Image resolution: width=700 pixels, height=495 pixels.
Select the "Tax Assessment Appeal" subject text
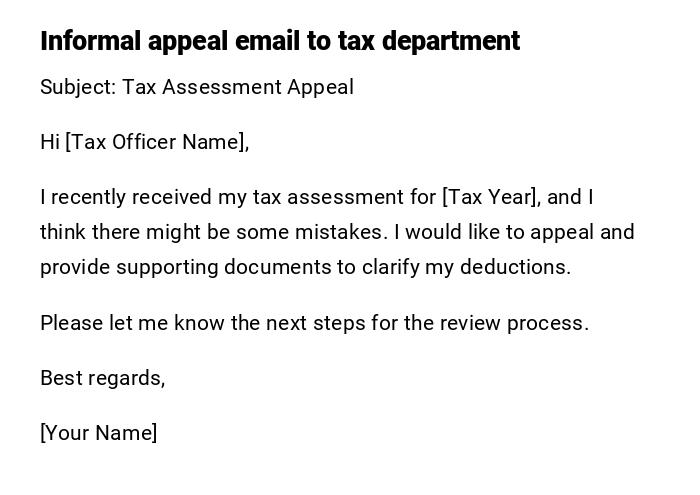[238, 87]
